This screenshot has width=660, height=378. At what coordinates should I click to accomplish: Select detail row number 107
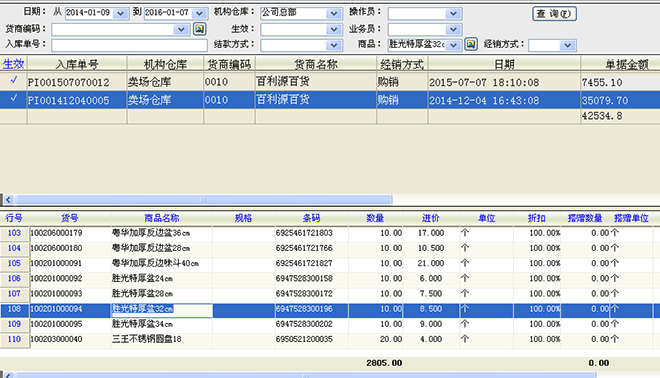(x=14, y=293)
